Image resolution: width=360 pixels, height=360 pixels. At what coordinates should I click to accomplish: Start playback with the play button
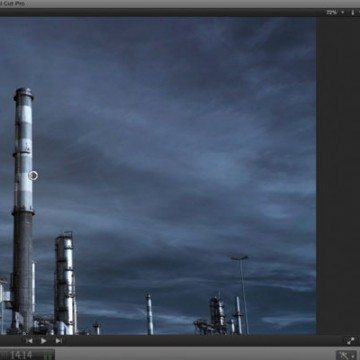coord(43,341)
